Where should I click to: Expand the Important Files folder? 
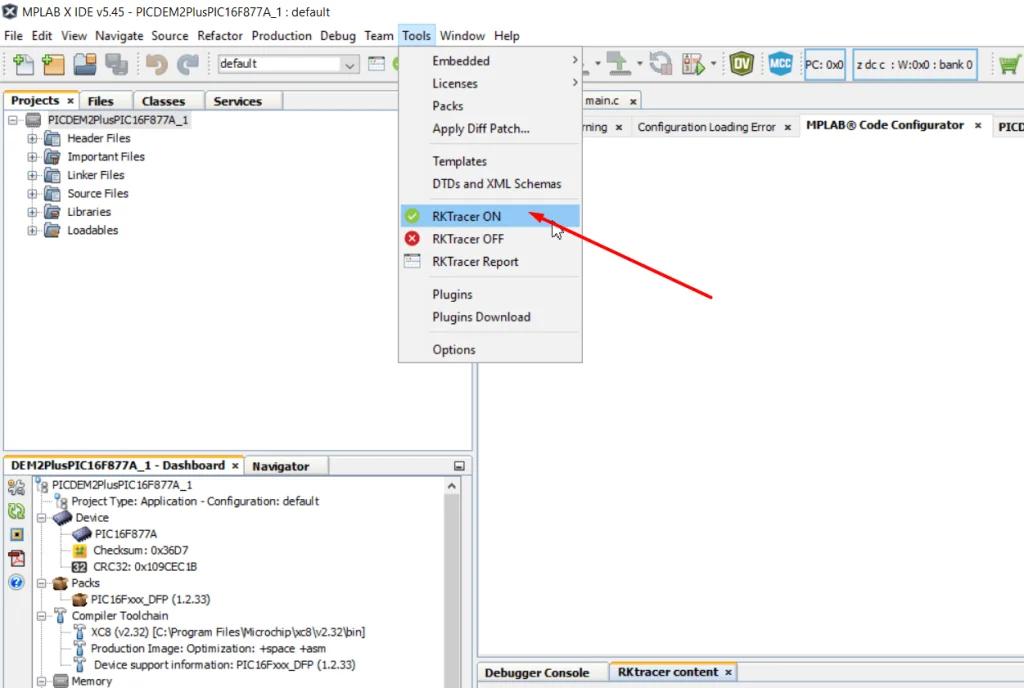[x=32, y=157]
